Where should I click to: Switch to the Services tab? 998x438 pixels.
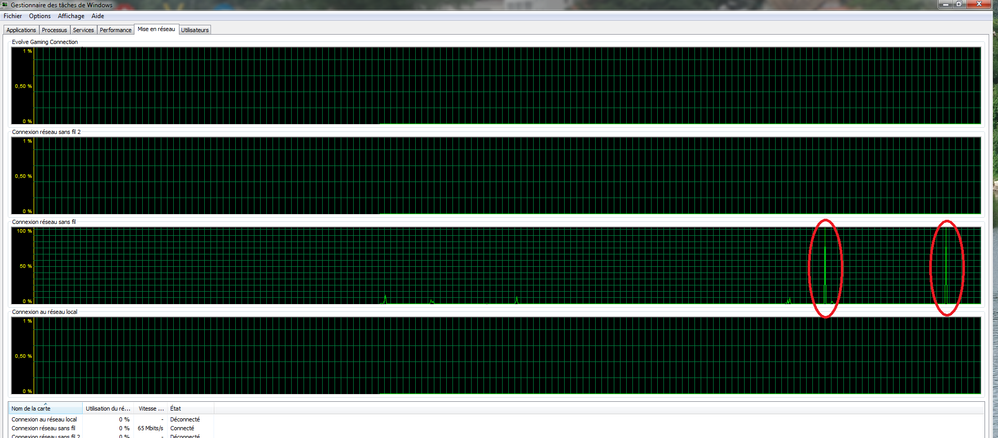point(83,30)
